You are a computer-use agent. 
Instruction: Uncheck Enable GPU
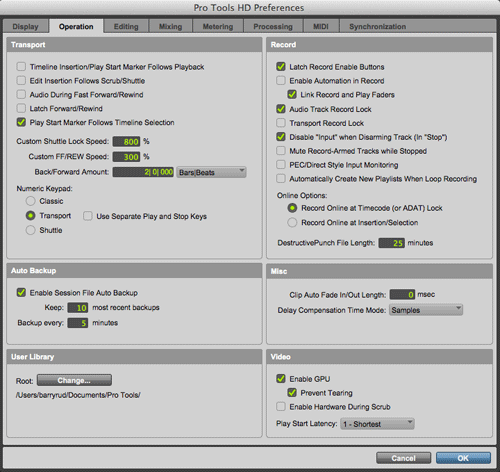(x=281, y=379)
